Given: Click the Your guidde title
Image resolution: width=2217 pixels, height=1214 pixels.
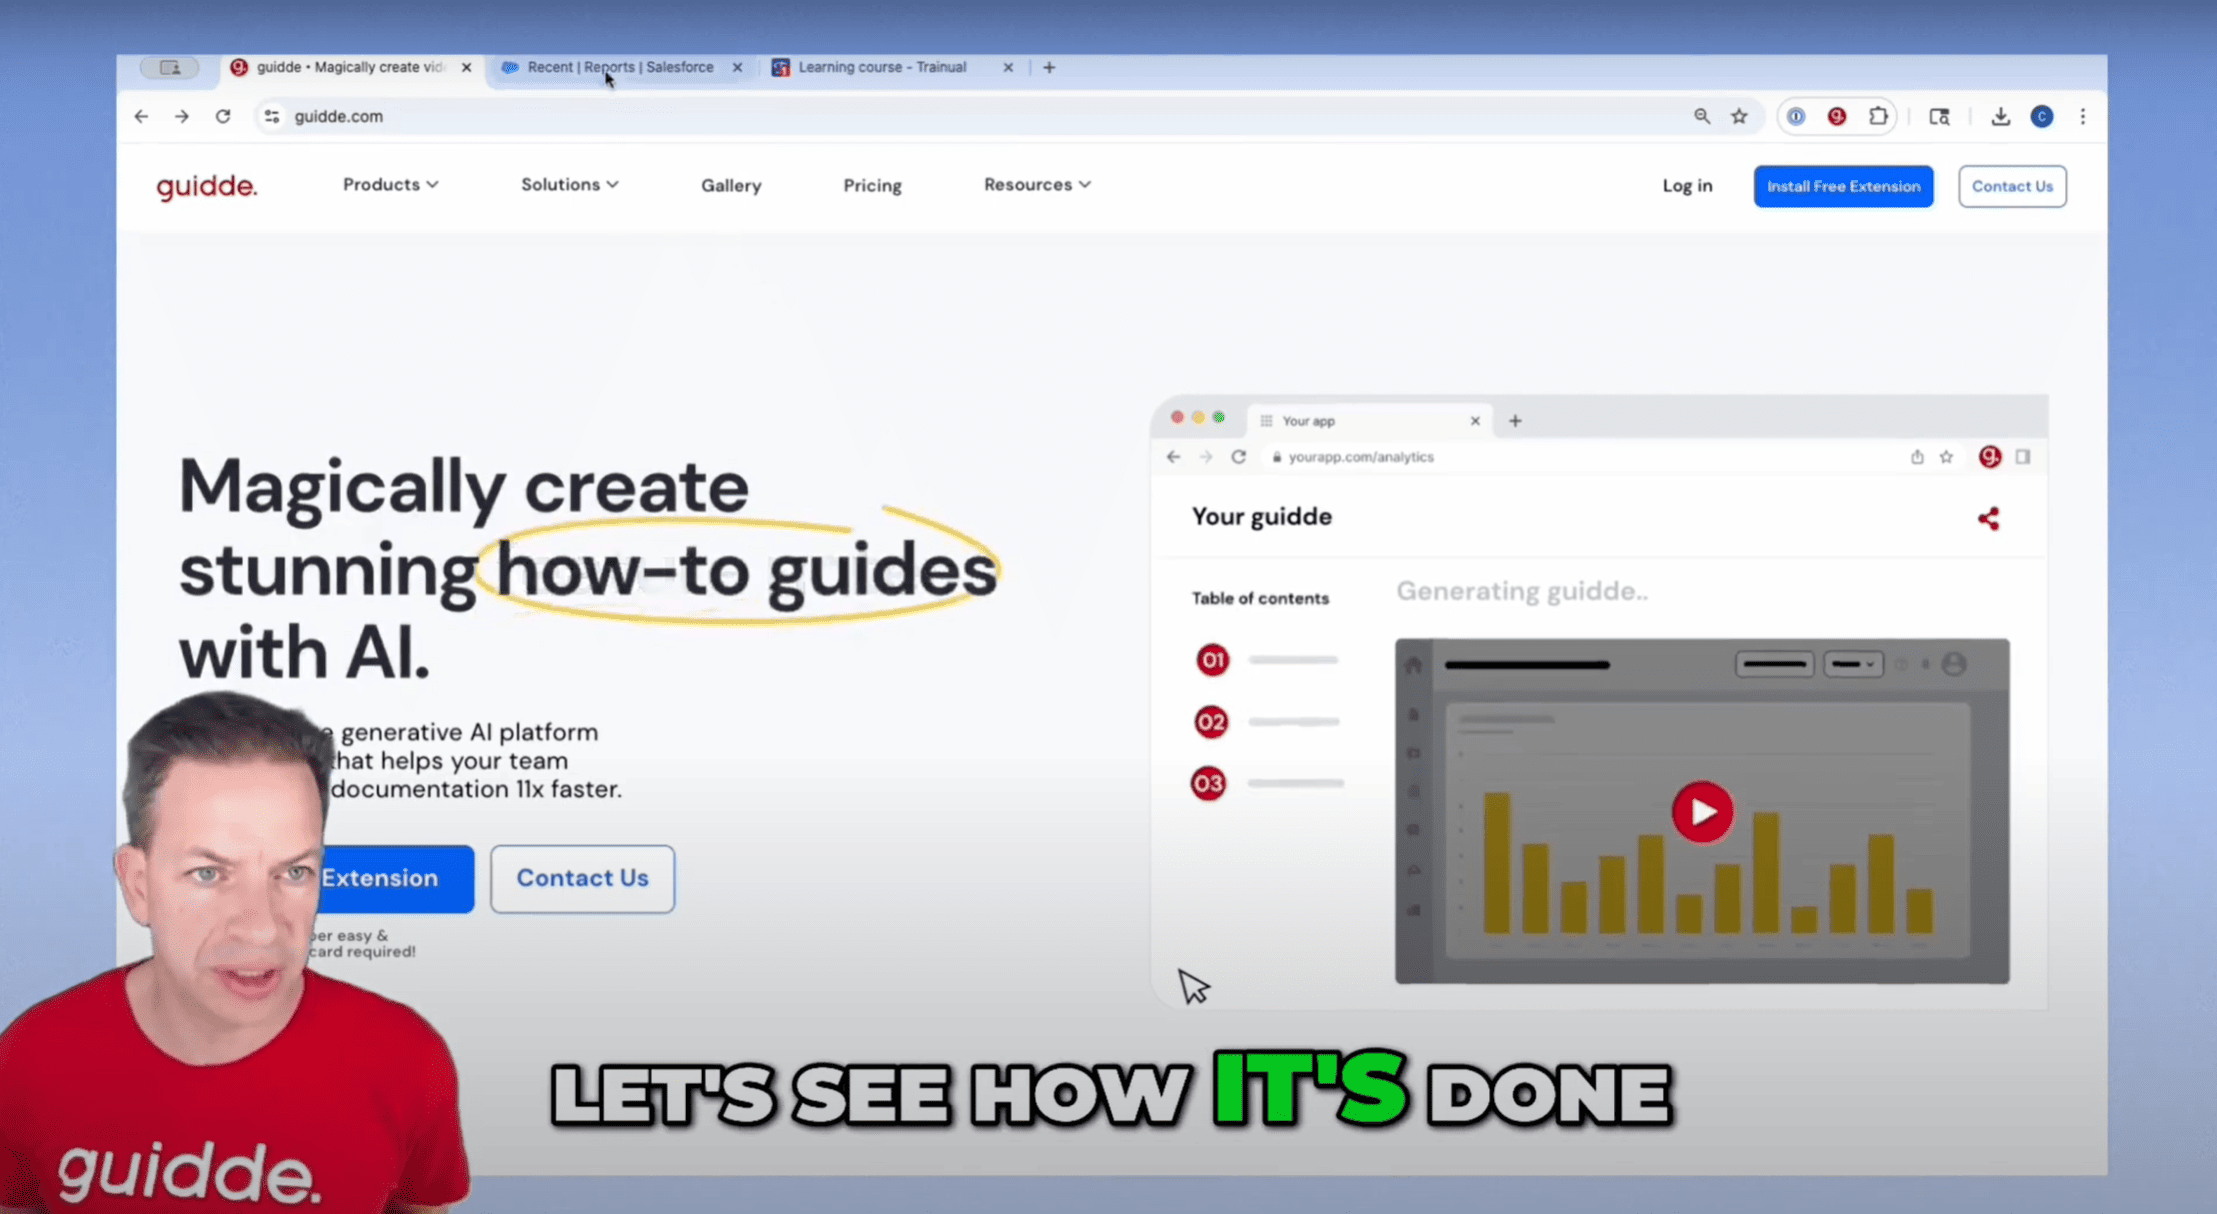Looking at the screenshot, I should 1261,516.
